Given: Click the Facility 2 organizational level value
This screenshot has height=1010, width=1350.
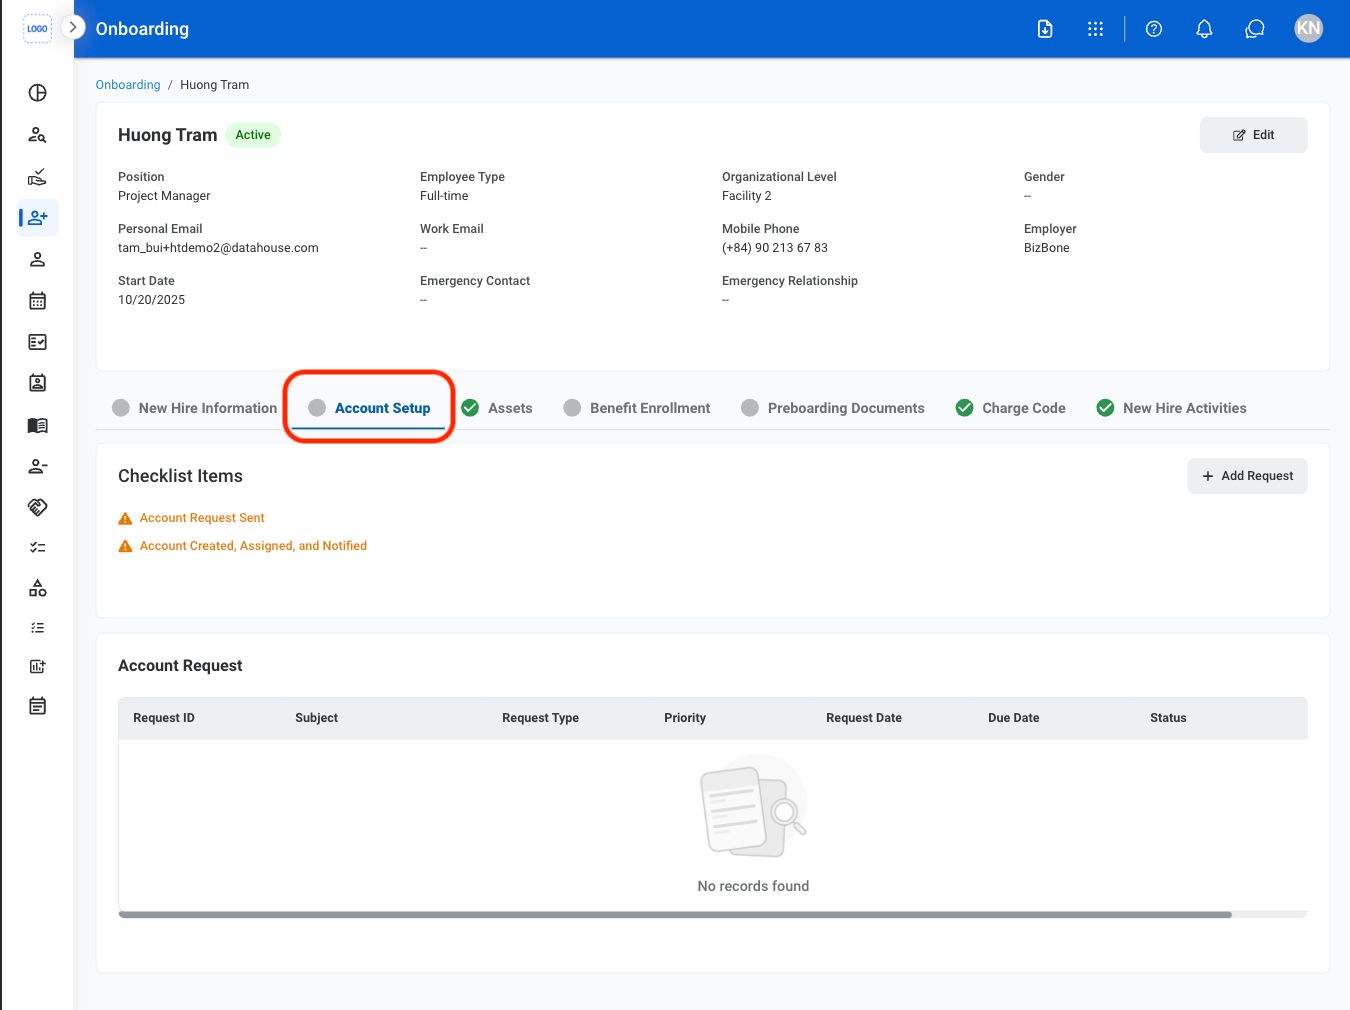Looking at the screenshot, I should tap(747, 196).
